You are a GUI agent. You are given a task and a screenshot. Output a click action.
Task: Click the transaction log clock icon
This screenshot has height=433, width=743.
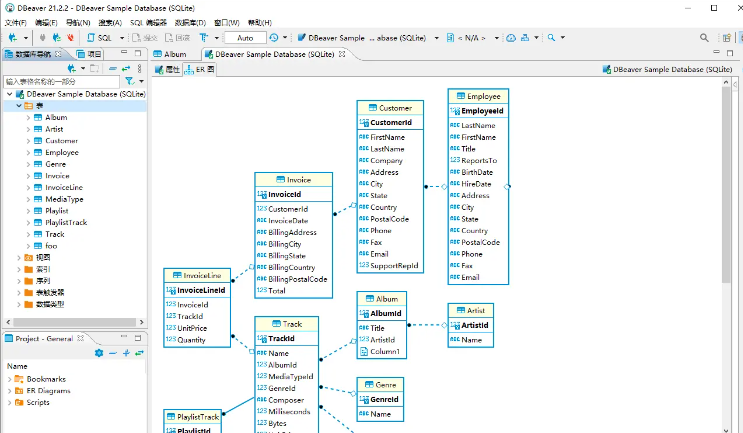click(274, 37)
